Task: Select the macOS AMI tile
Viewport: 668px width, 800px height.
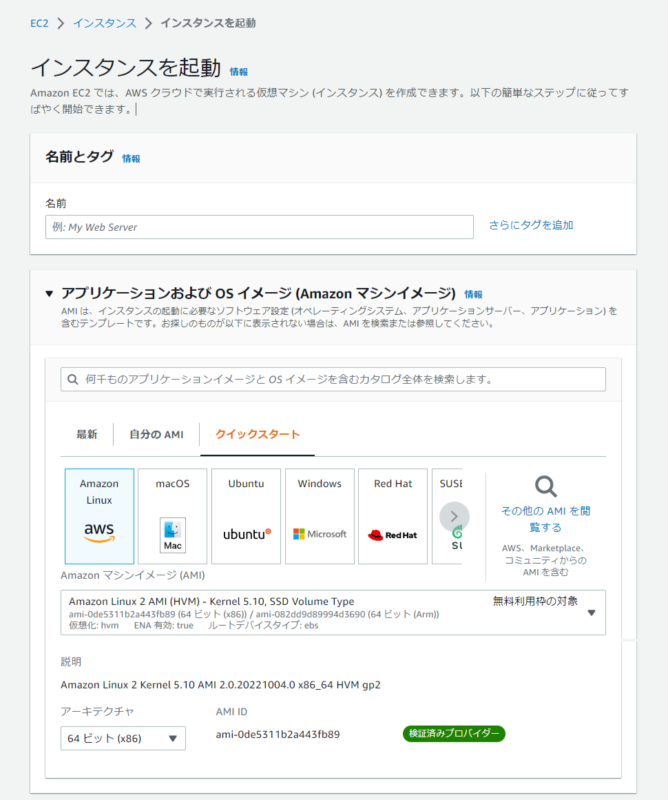Action: pyautogui.click(x=172, y=516)
